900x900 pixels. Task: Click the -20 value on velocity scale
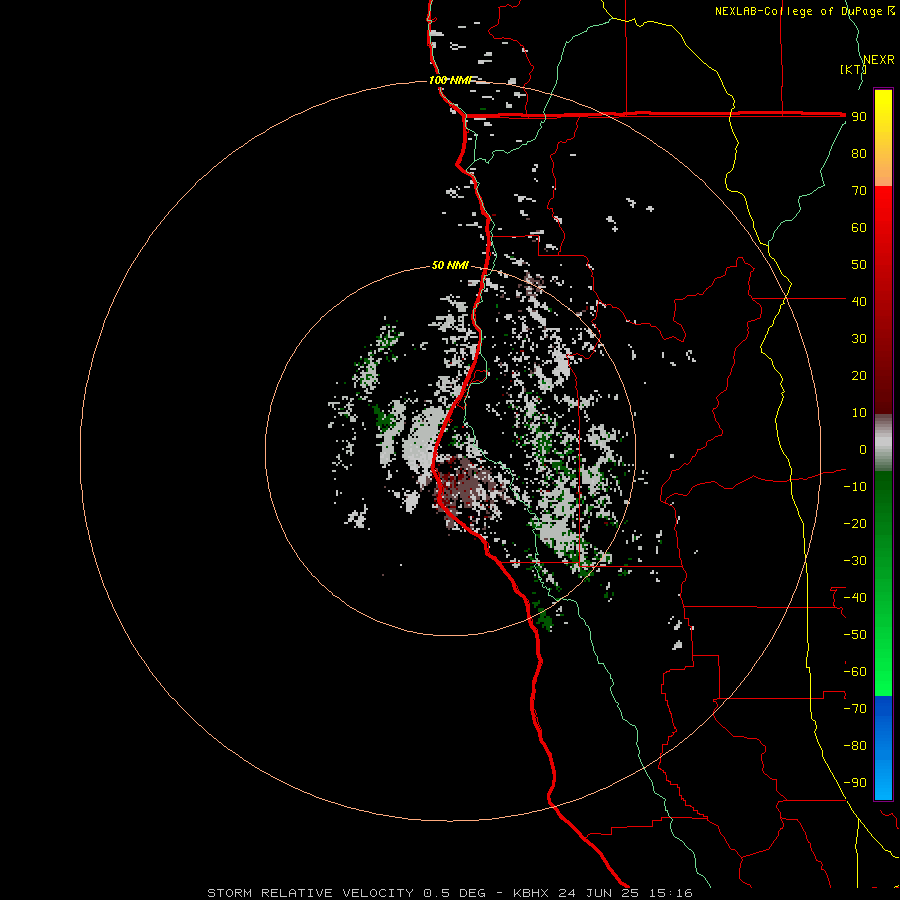855,523
